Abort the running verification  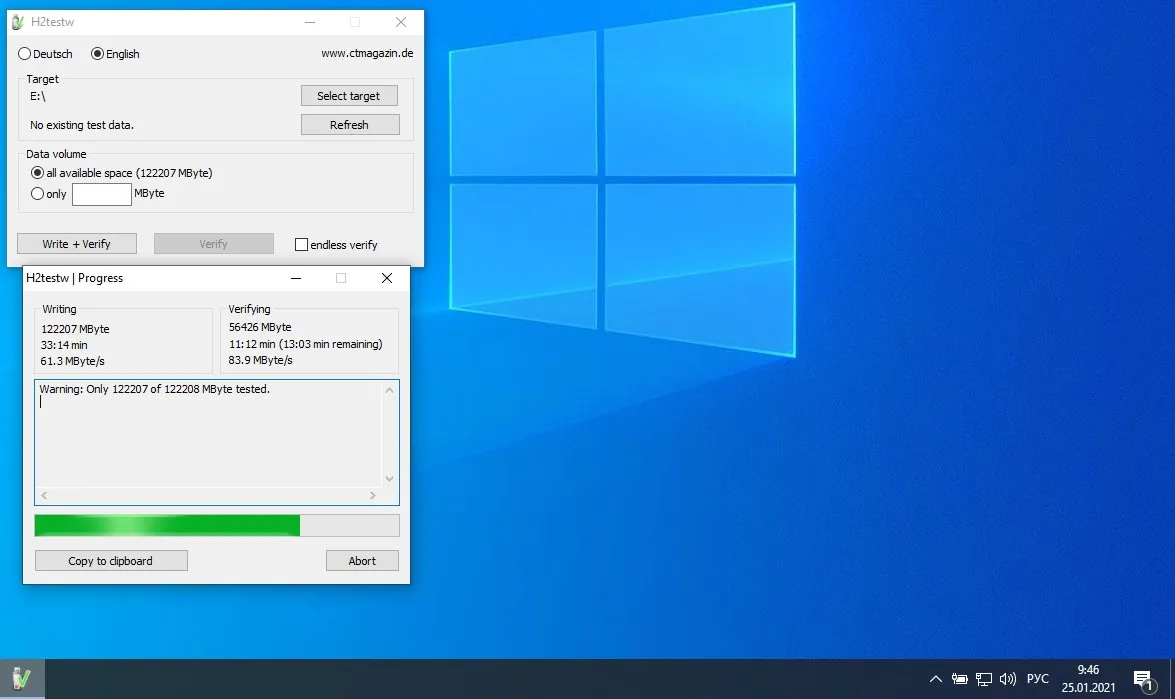(362, 560)
